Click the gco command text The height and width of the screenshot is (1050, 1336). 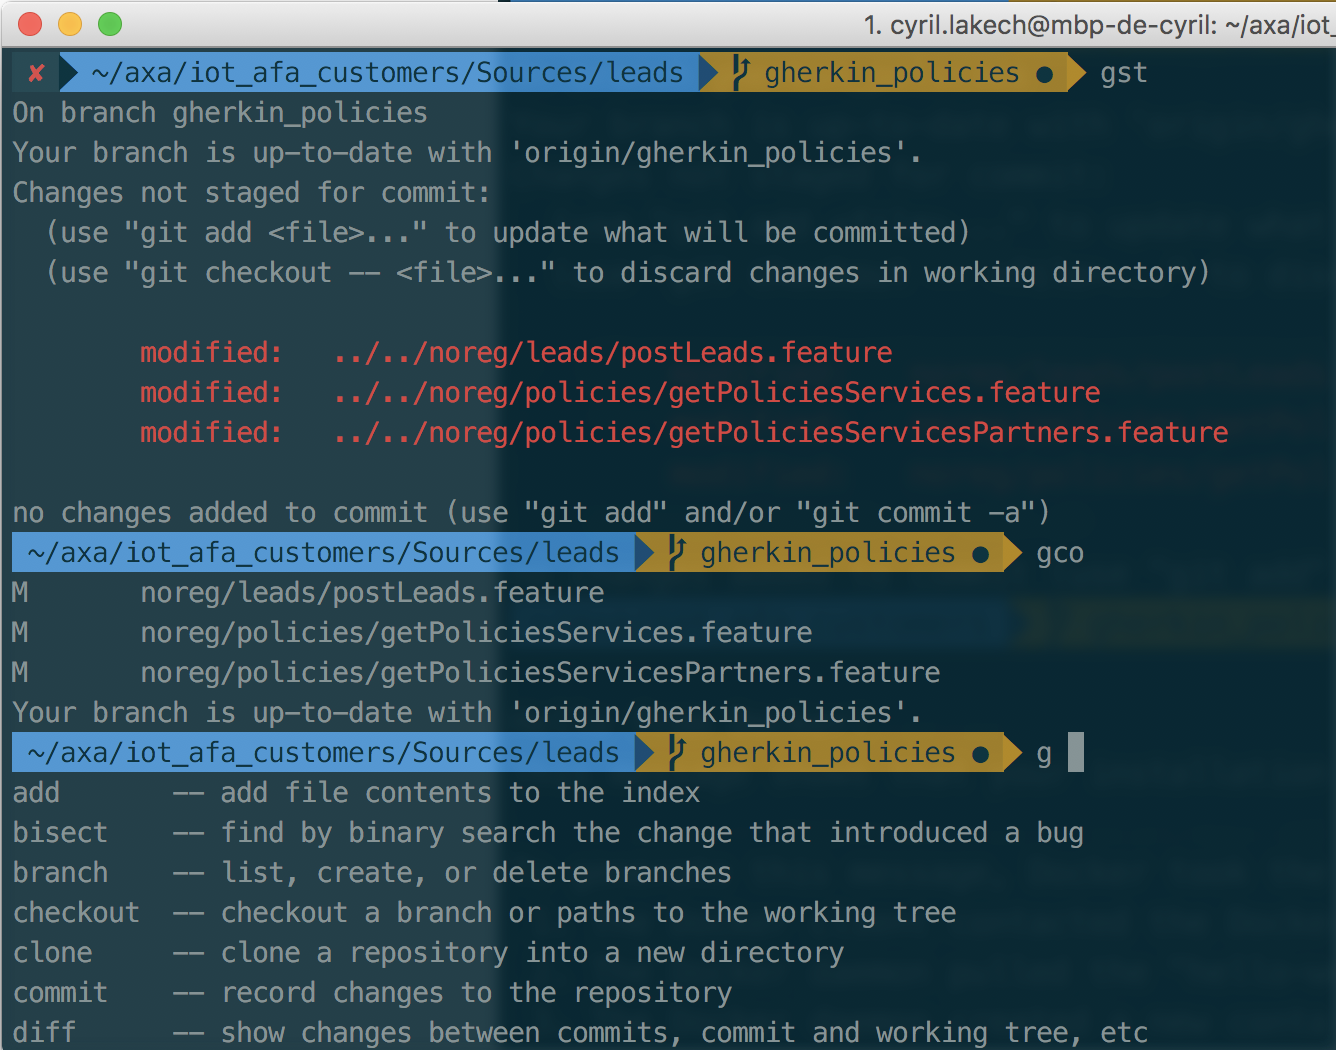(x=1060, y=554)
